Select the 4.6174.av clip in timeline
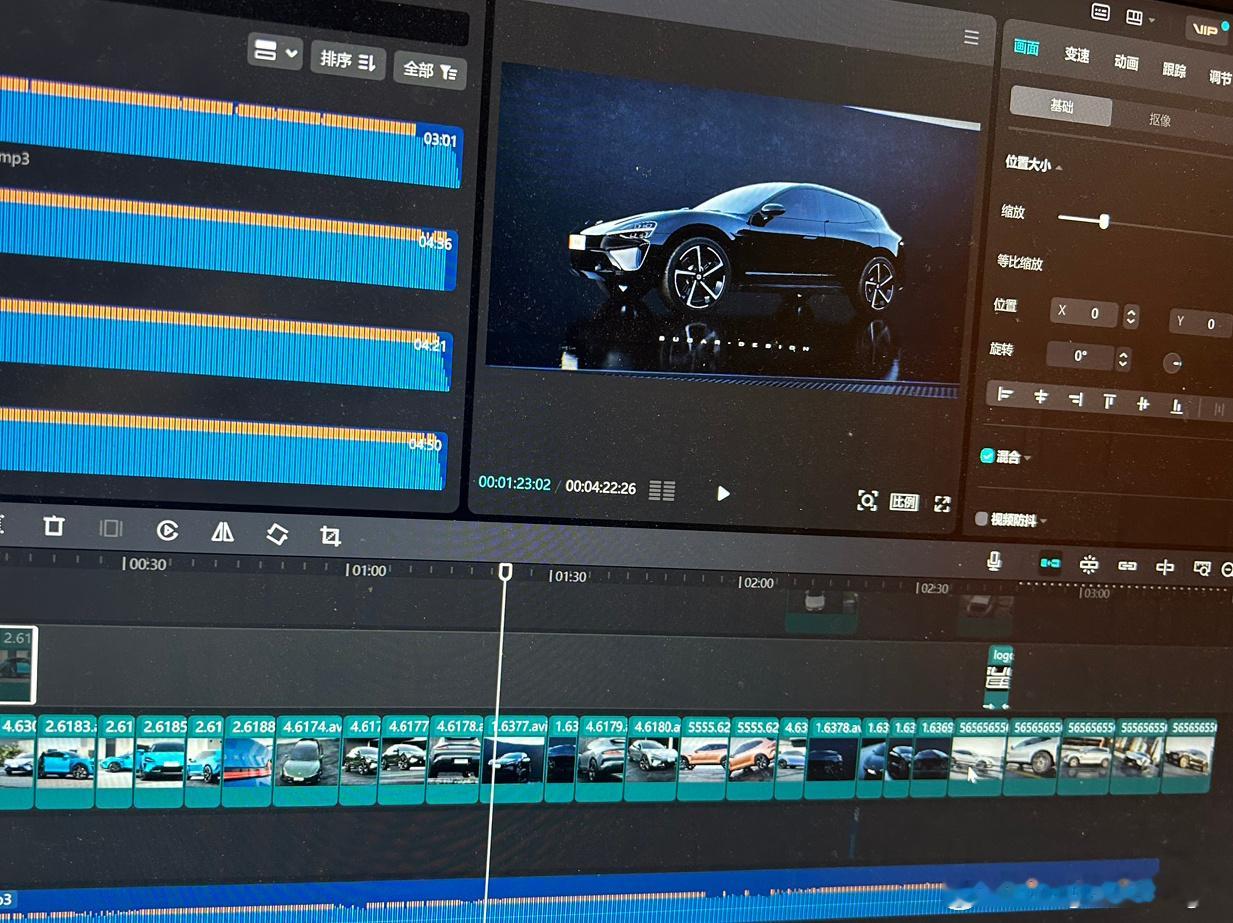This screenshot has width=1233, height=923. (307, 761)
